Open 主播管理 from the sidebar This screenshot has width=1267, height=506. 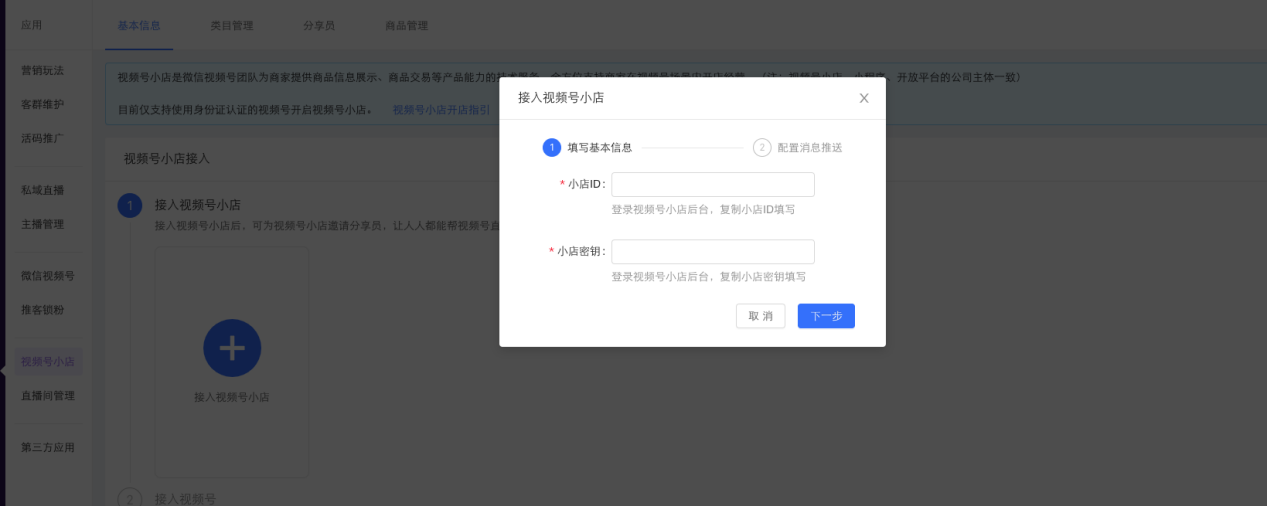(42, 224)
